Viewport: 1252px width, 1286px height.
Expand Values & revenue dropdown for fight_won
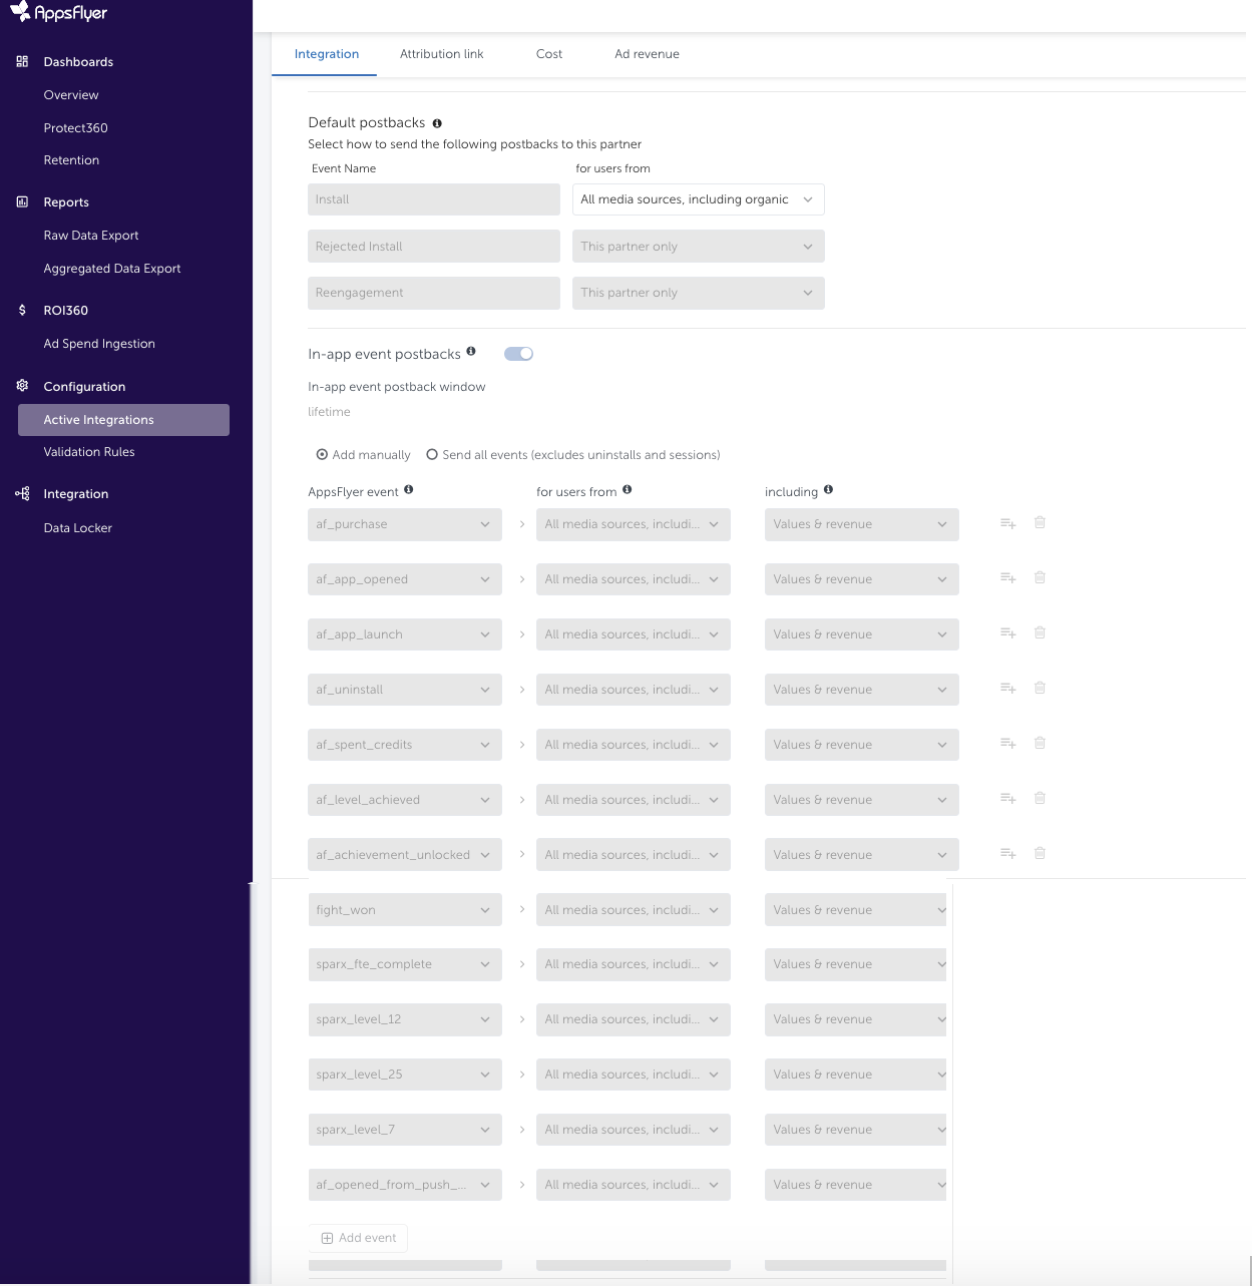point(855,910)
